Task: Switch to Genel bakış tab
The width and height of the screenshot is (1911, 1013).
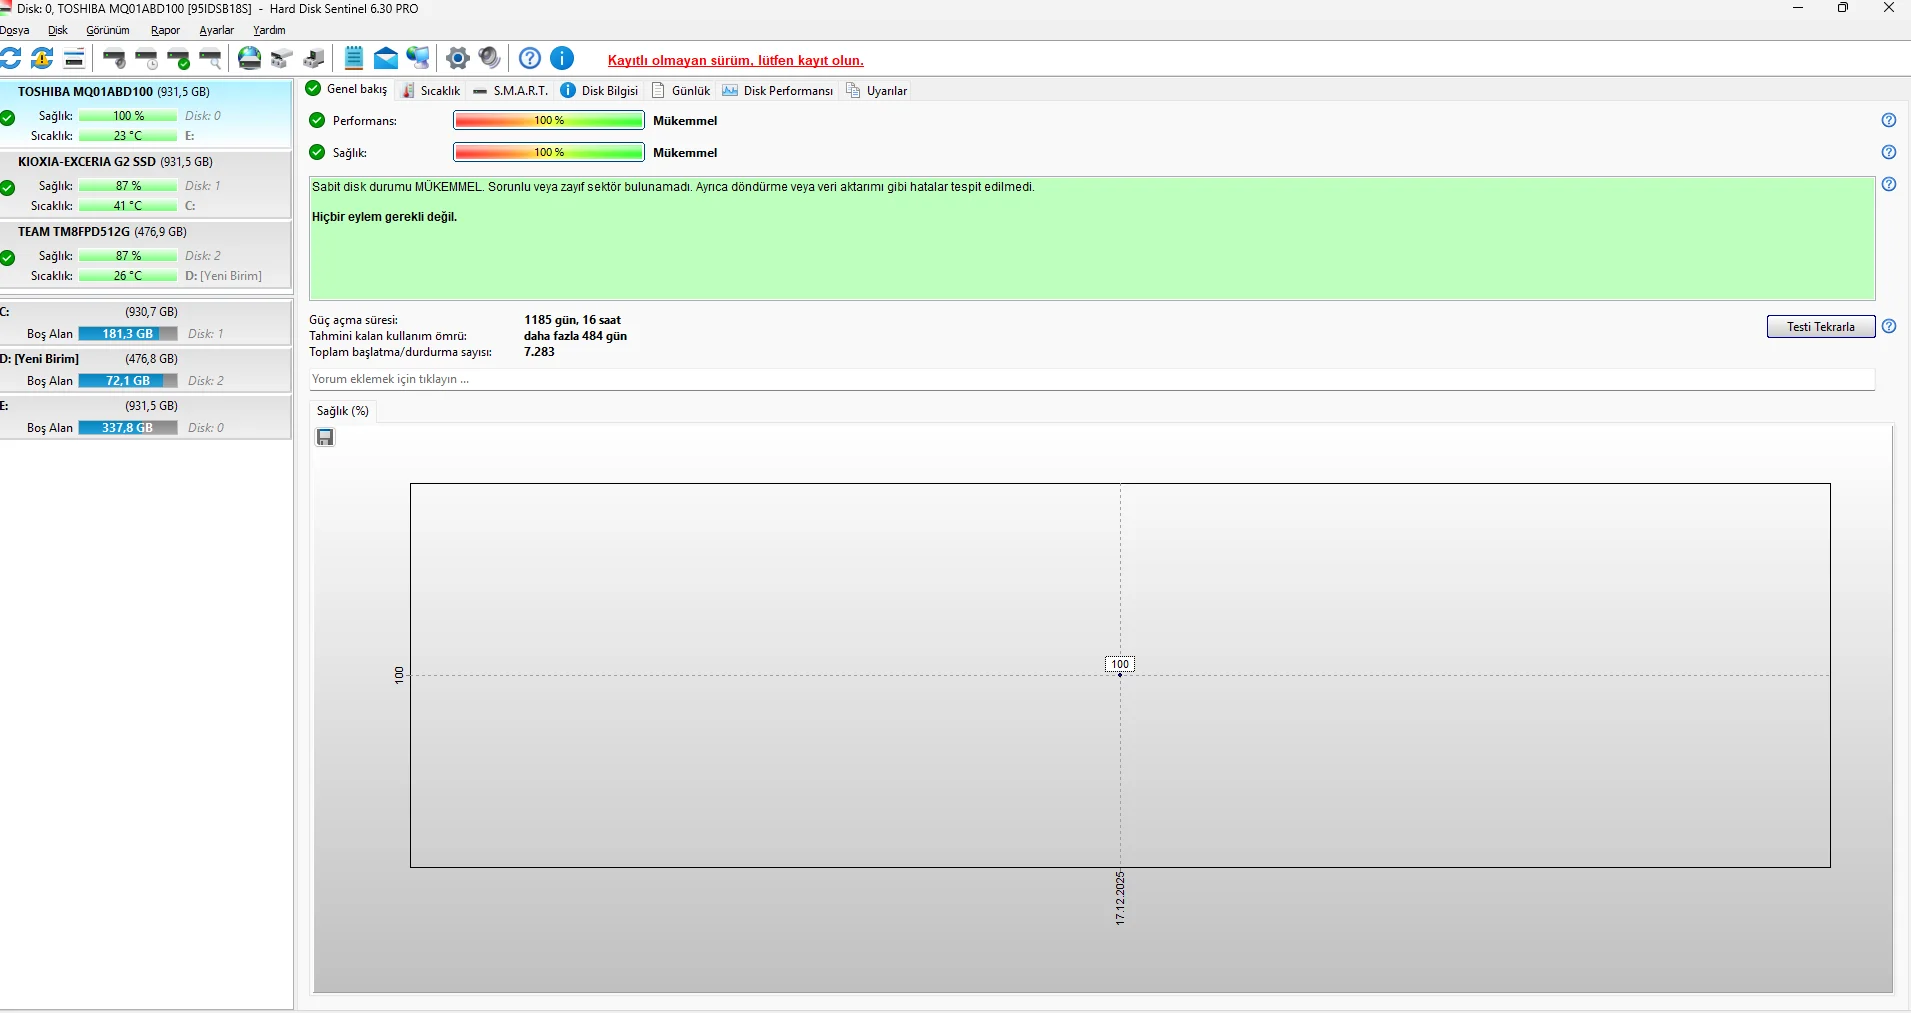Action: coord(347,89)
